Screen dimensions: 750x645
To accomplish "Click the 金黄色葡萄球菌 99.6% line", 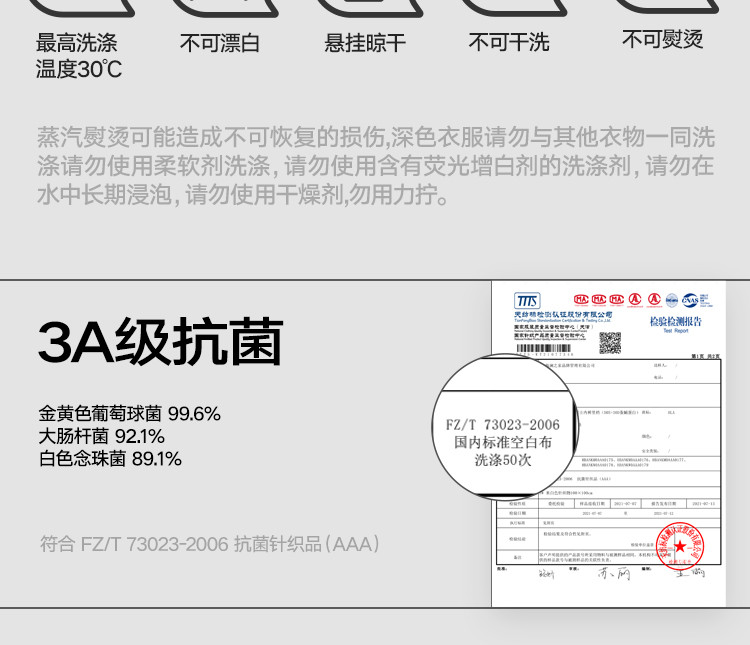I will click(x=129, y=414).
